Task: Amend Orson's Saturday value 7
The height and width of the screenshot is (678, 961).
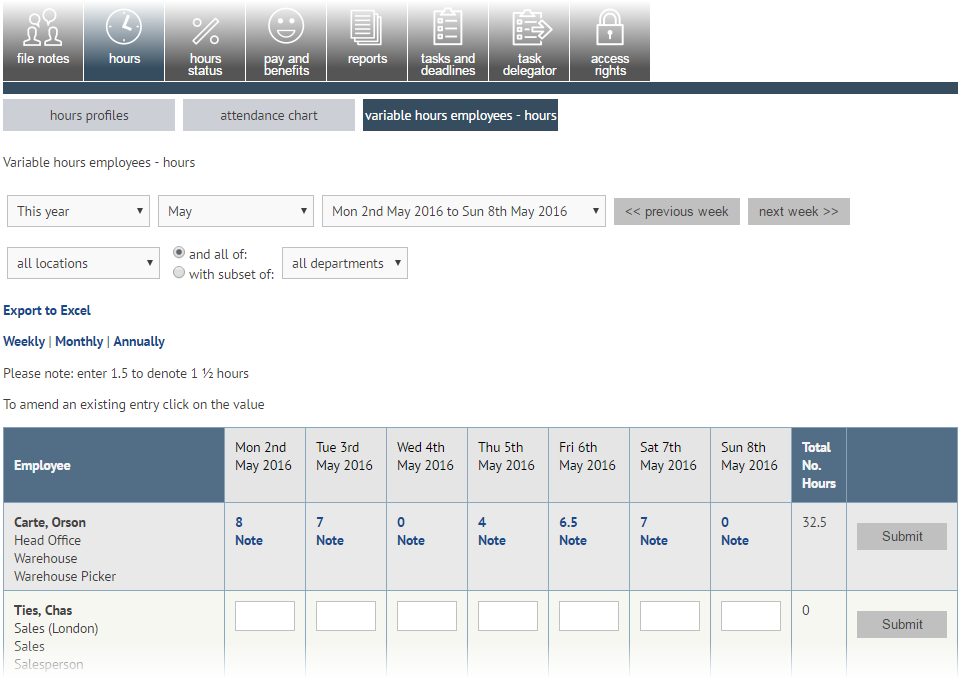Action: pos(644,522)
